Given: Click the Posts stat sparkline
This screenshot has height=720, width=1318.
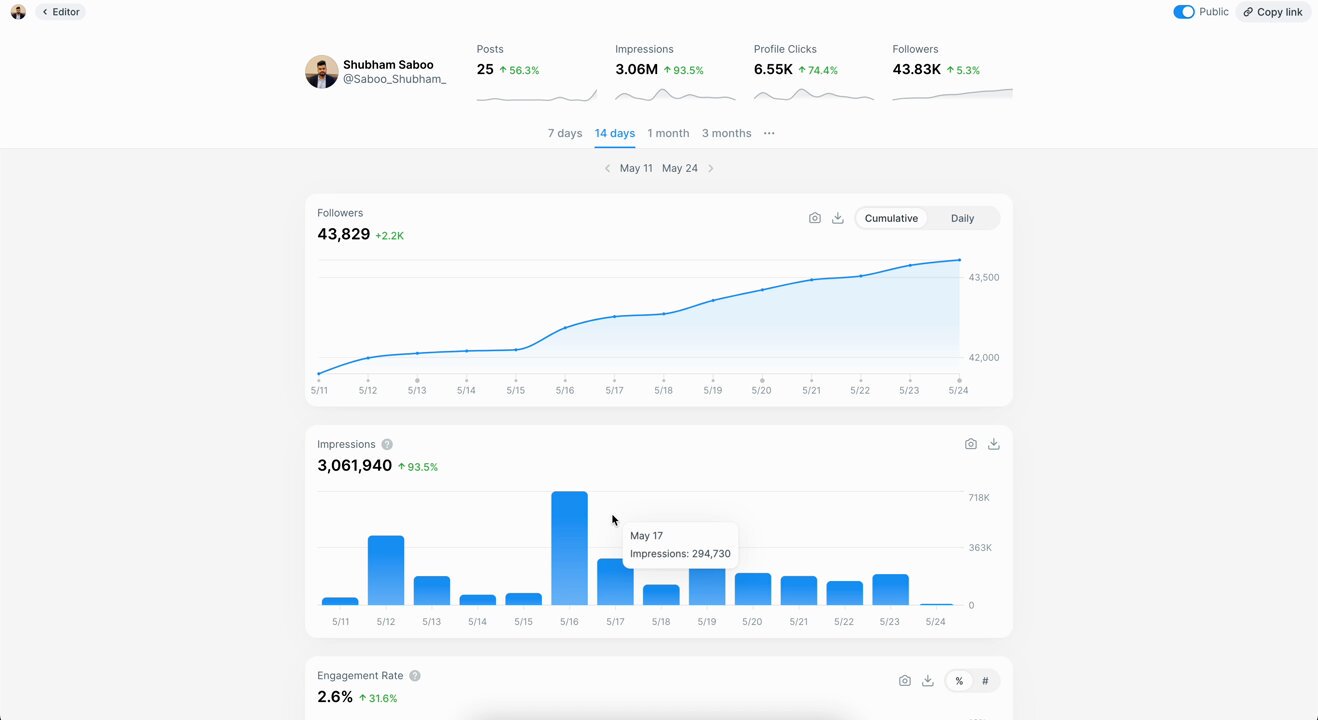Looking at the screenshot, I should coord(537,94).
